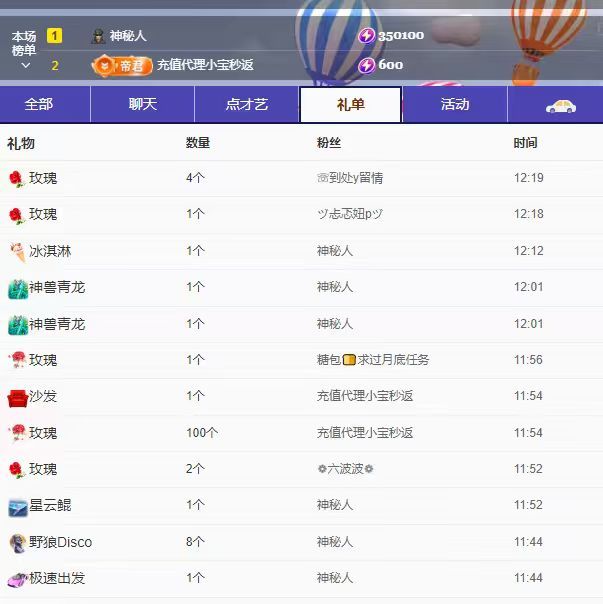The image size is (603, 604).
Task: Click the 帝君 rank badge
Action: [122, 65]
